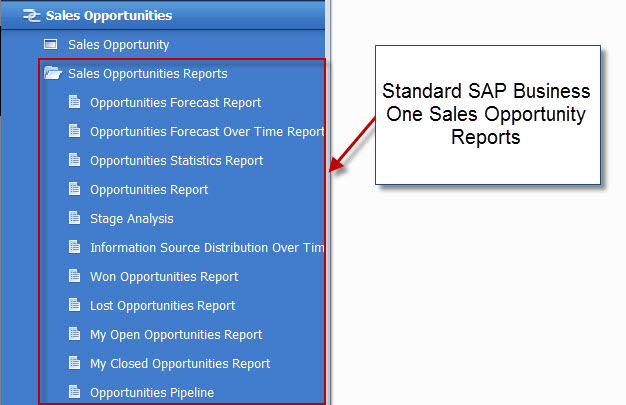Launch the Opportunities Report item

[x=149, y=190]
